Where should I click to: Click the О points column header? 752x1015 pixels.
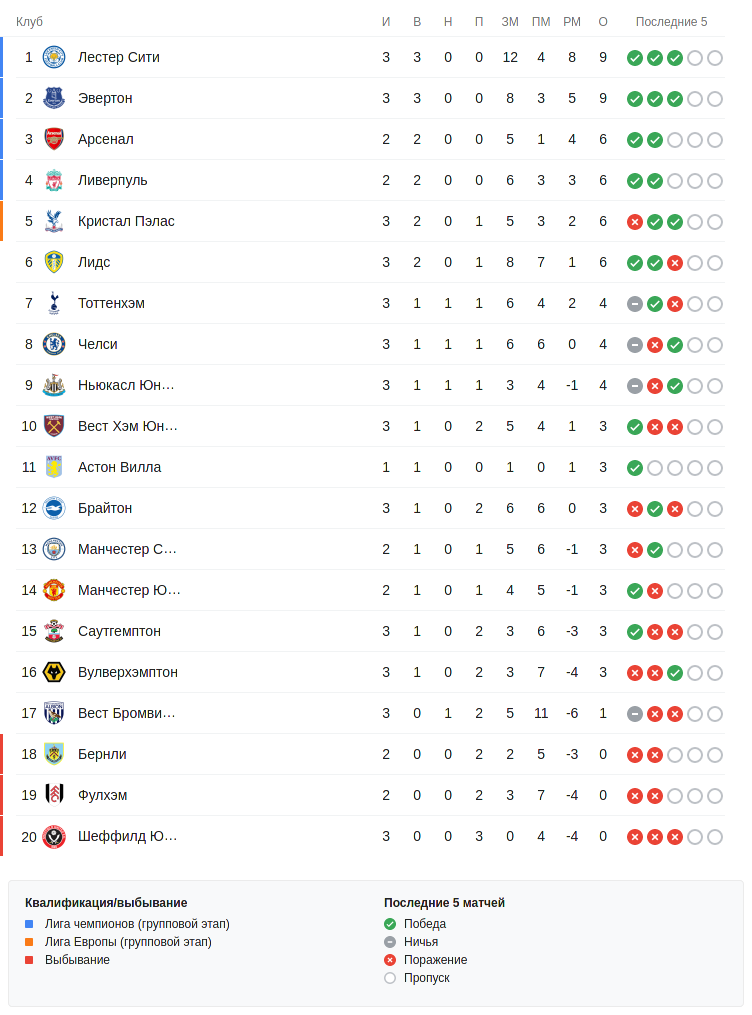[603, 22]
